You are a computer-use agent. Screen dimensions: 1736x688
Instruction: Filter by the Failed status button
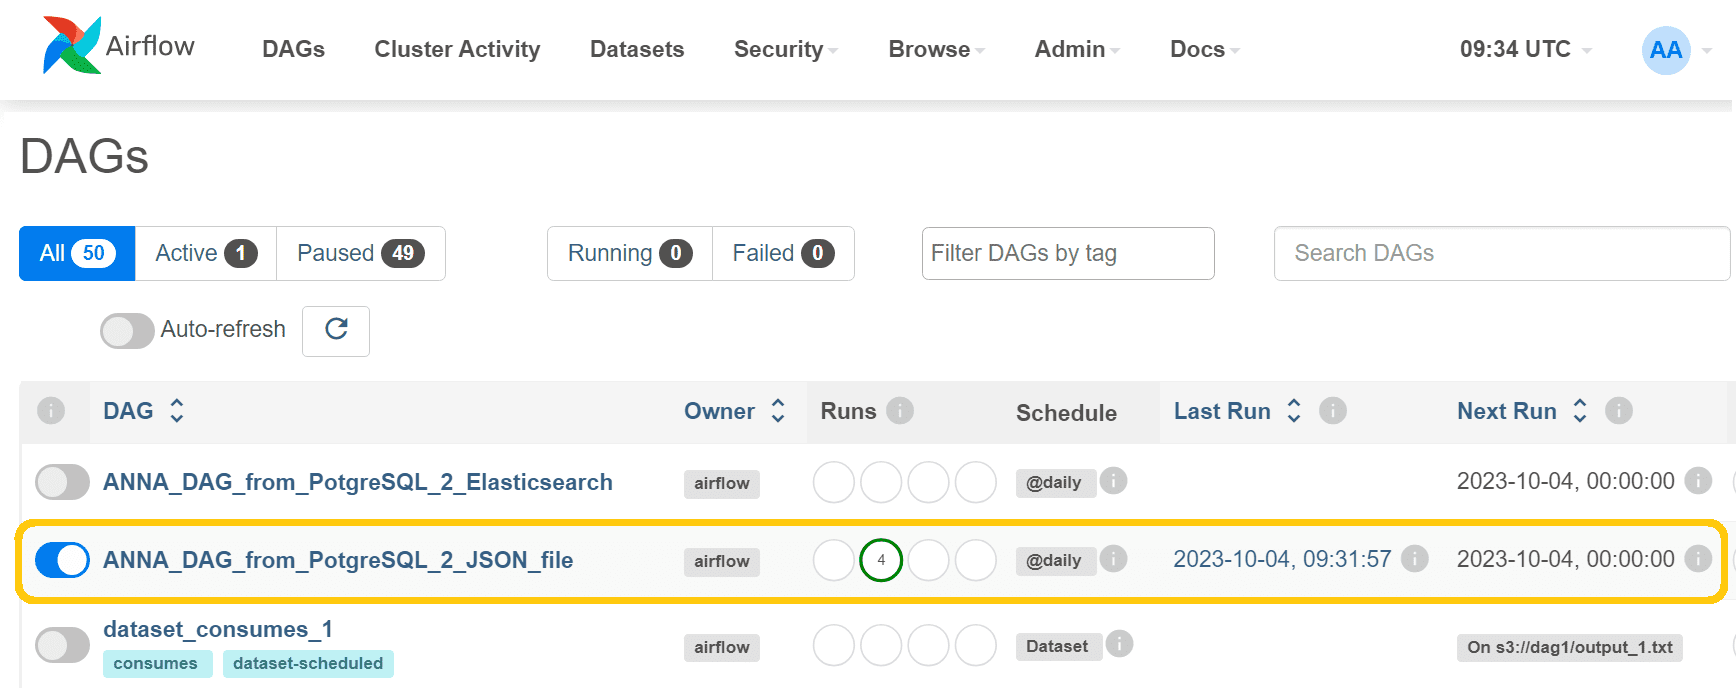783,253
